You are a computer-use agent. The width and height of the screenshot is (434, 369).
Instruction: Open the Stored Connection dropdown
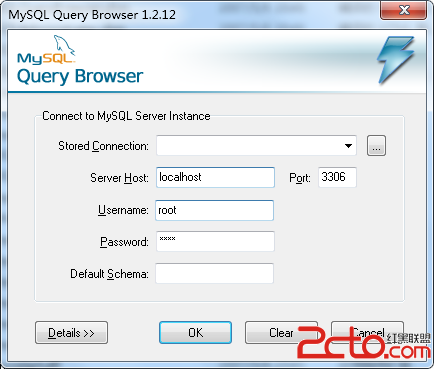click(x=256, y=145)
